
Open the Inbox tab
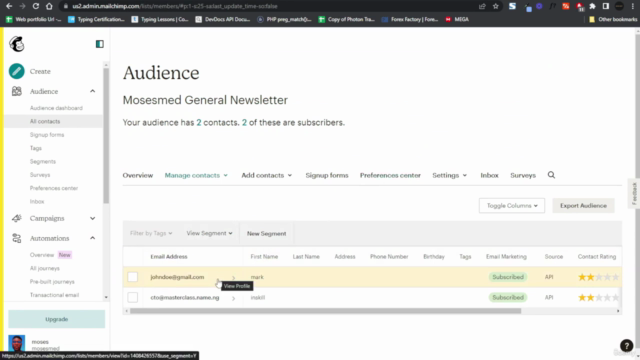[489, 175]
